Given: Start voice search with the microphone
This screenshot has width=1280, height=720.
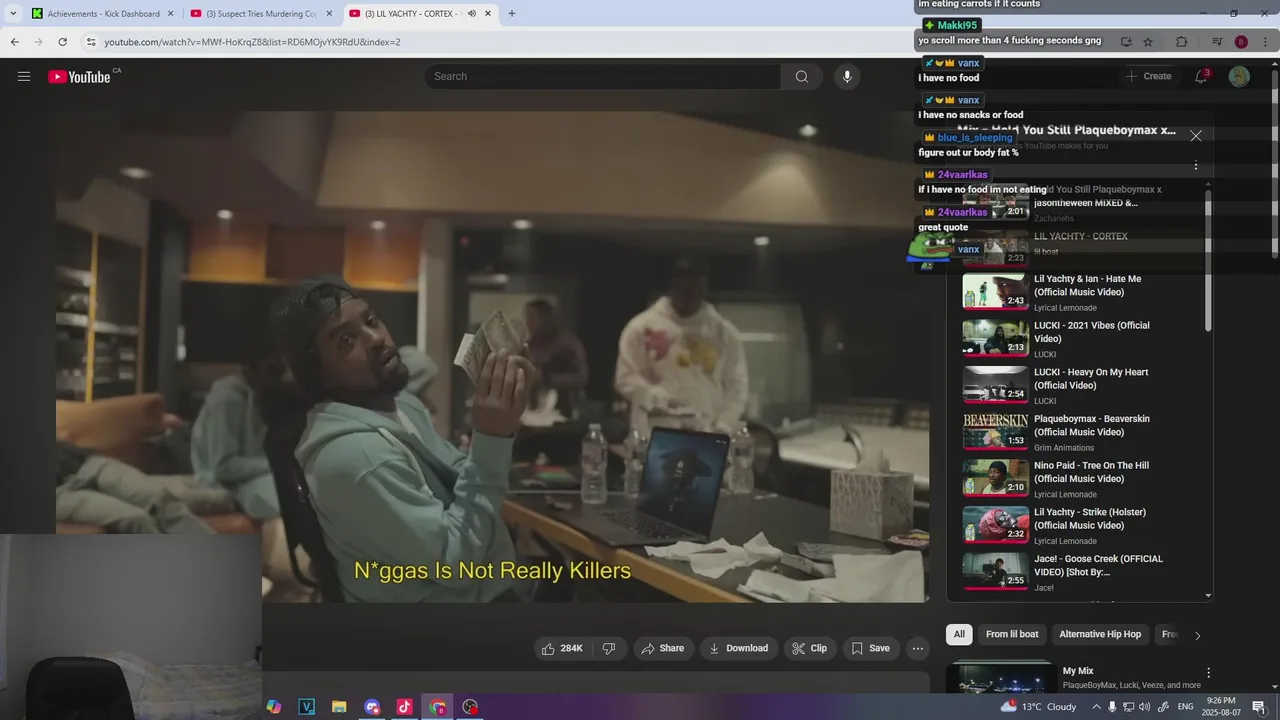Looking at the screenshot, I should coord(847,76).
